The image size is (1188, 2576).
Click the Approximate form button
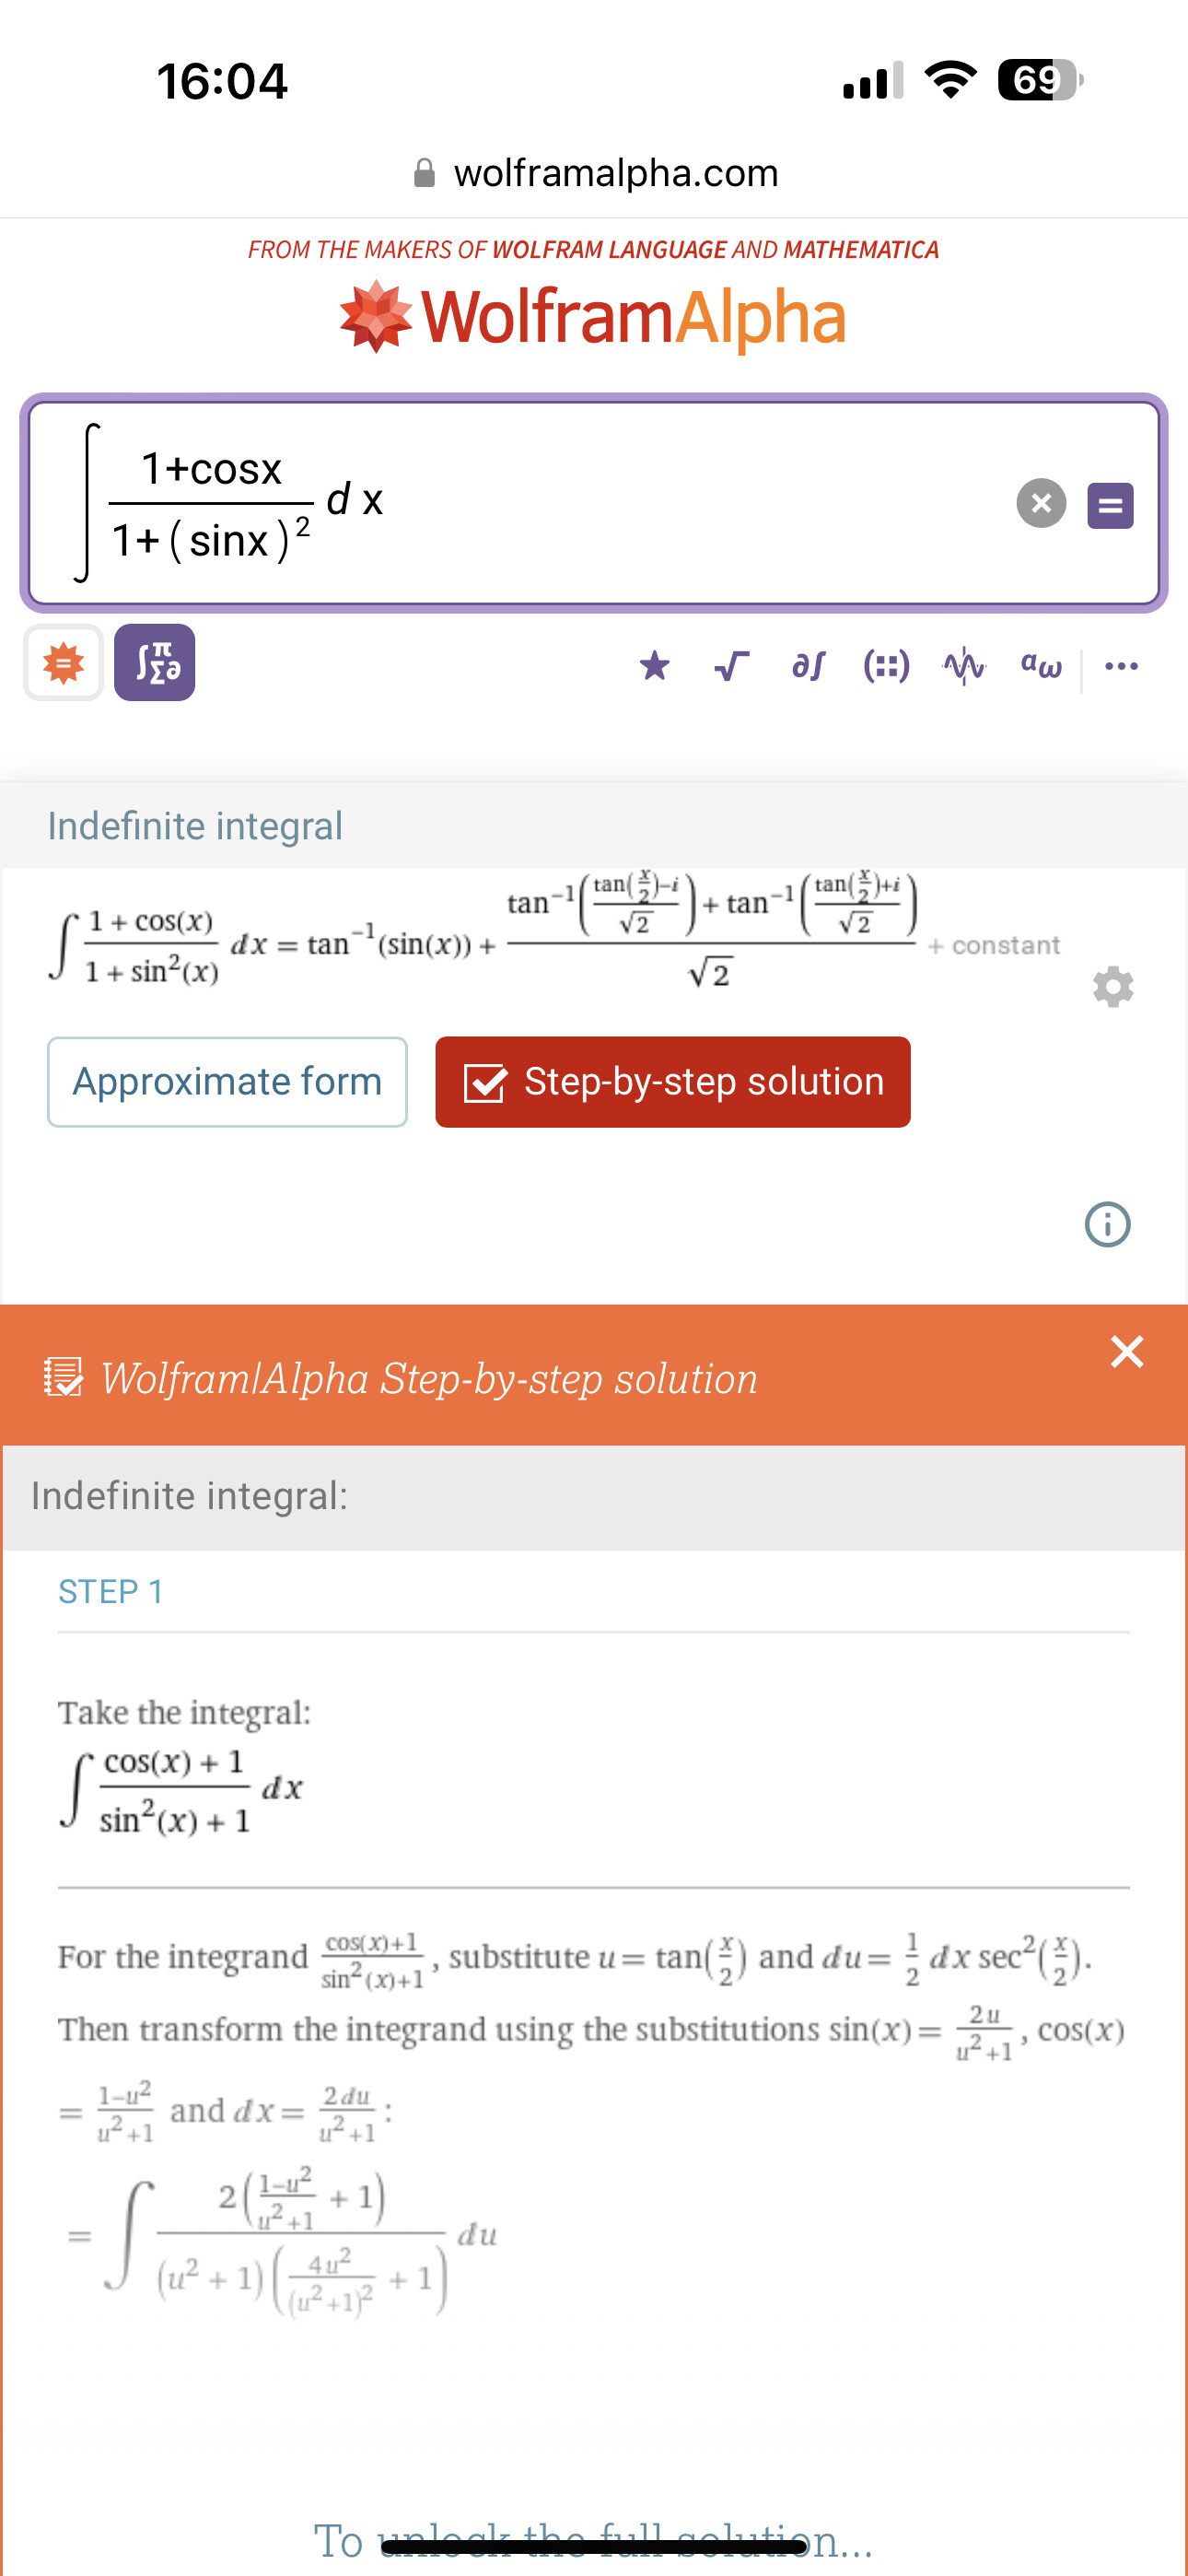[x=227, y=1082]
